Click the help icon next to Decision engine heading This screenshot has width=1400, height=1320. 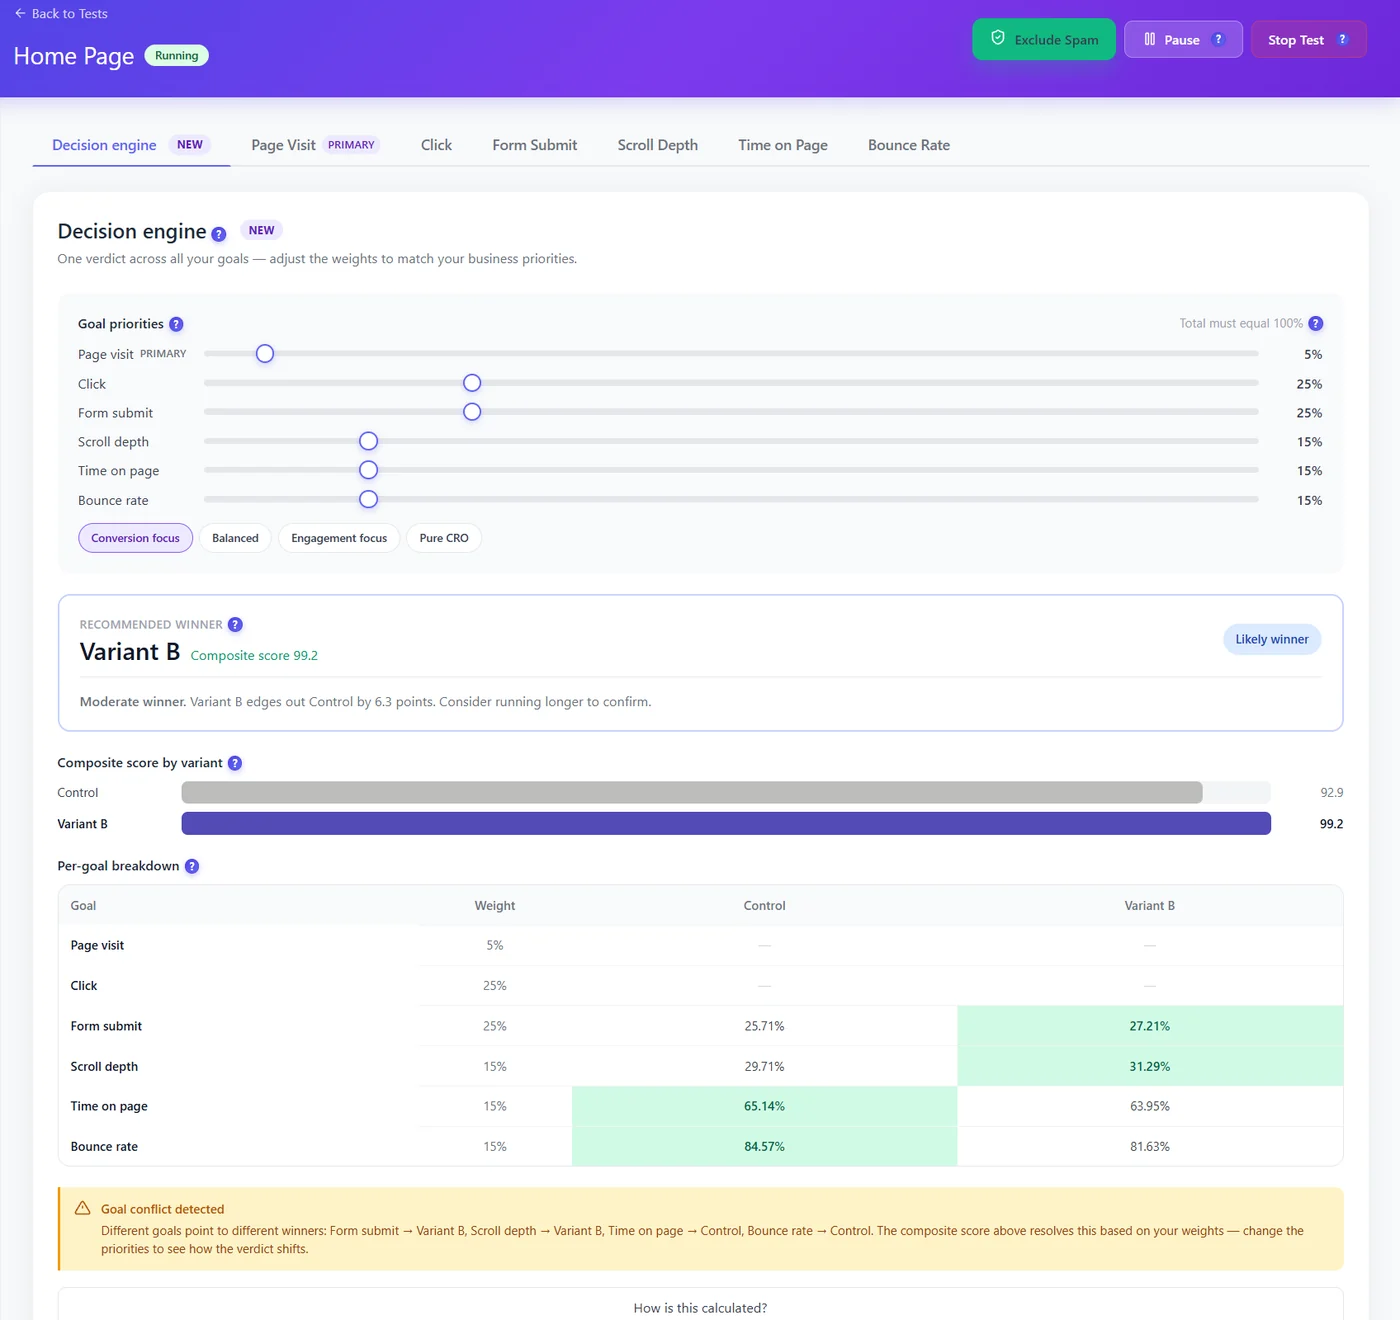point(219,234)
